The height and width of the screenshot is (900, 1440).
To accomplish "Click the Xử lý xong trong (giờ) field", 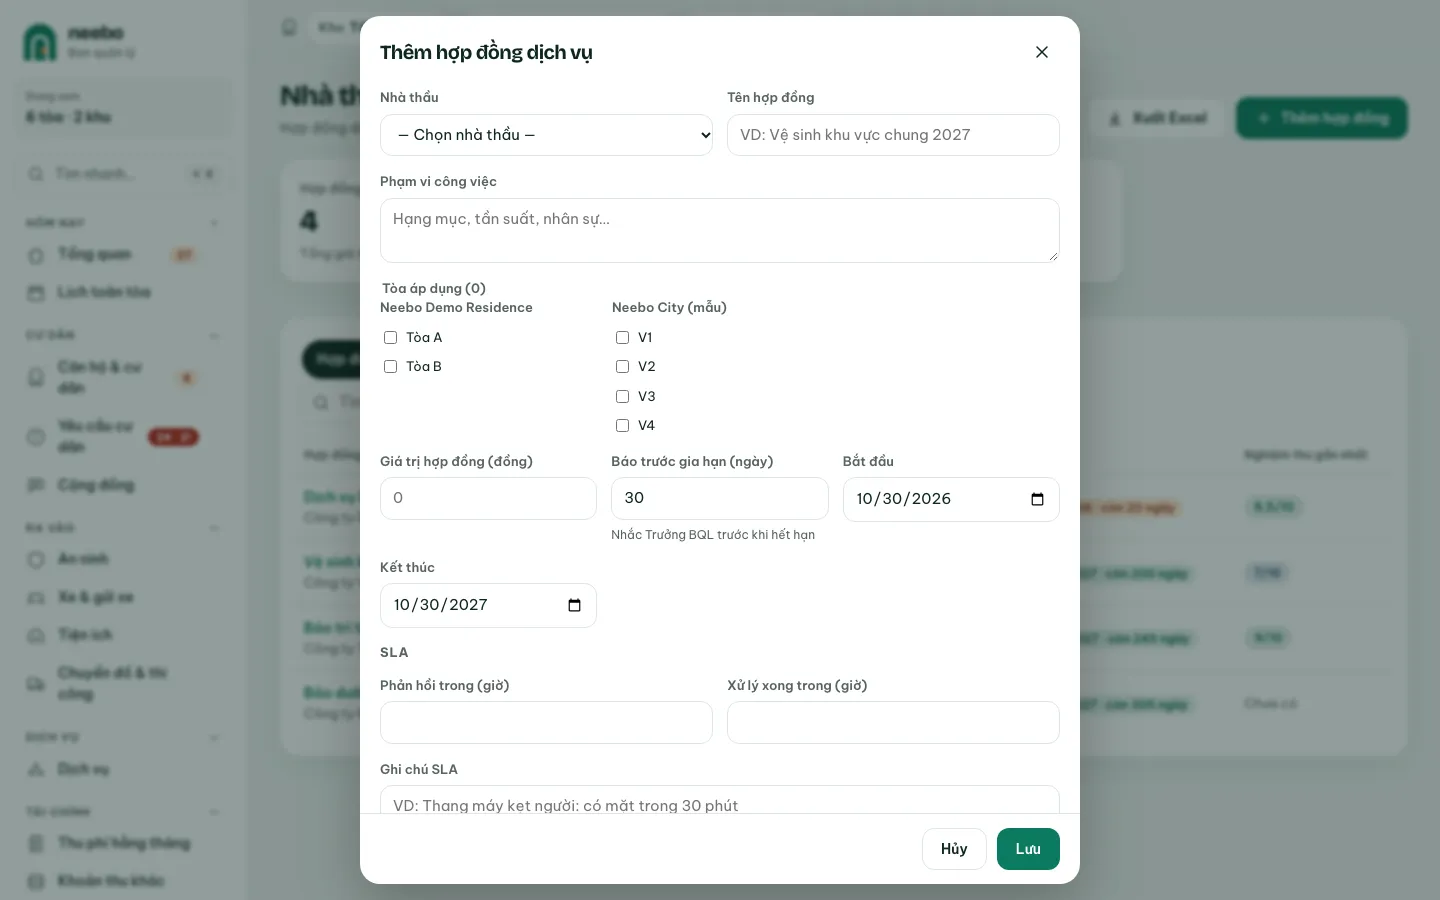I will [893, 722].
